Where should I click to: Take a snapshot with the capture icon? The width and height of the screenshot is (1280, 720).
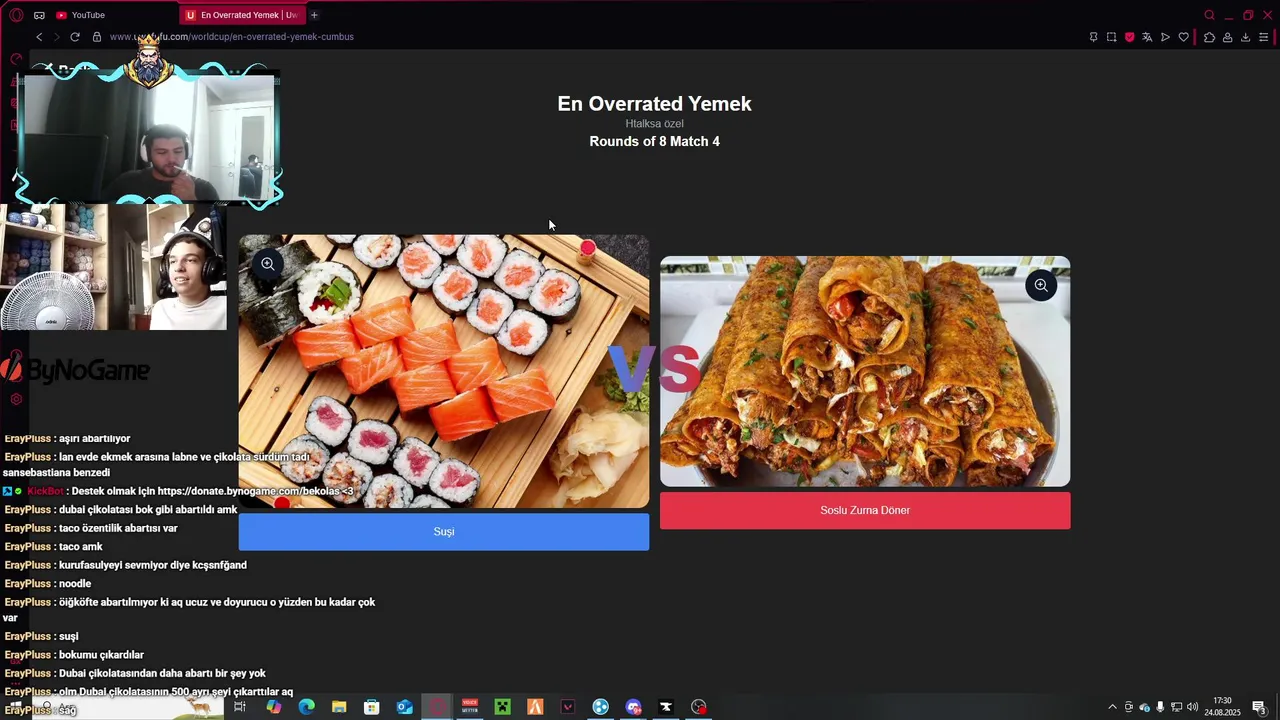[x=1111, y=37]
